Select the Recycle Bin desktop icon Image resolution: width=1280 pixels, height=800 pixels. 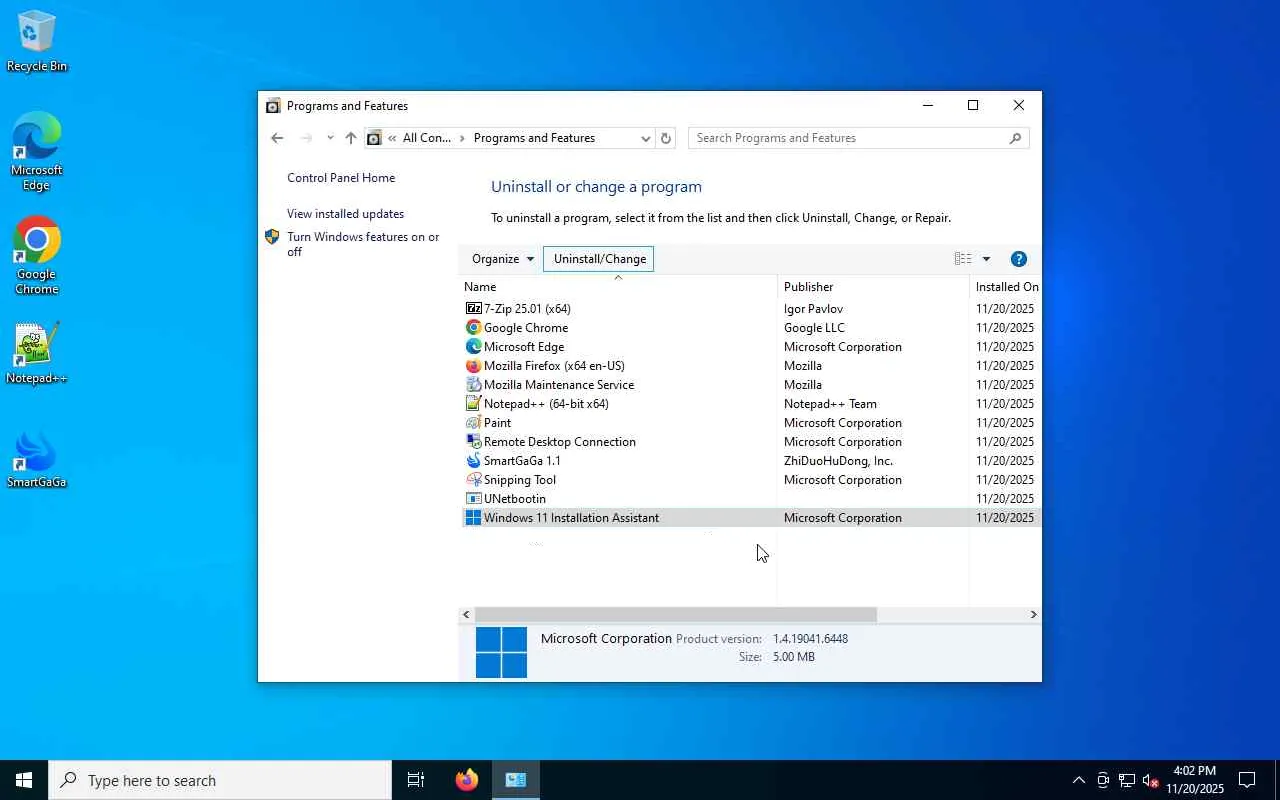tap(37, 41)
